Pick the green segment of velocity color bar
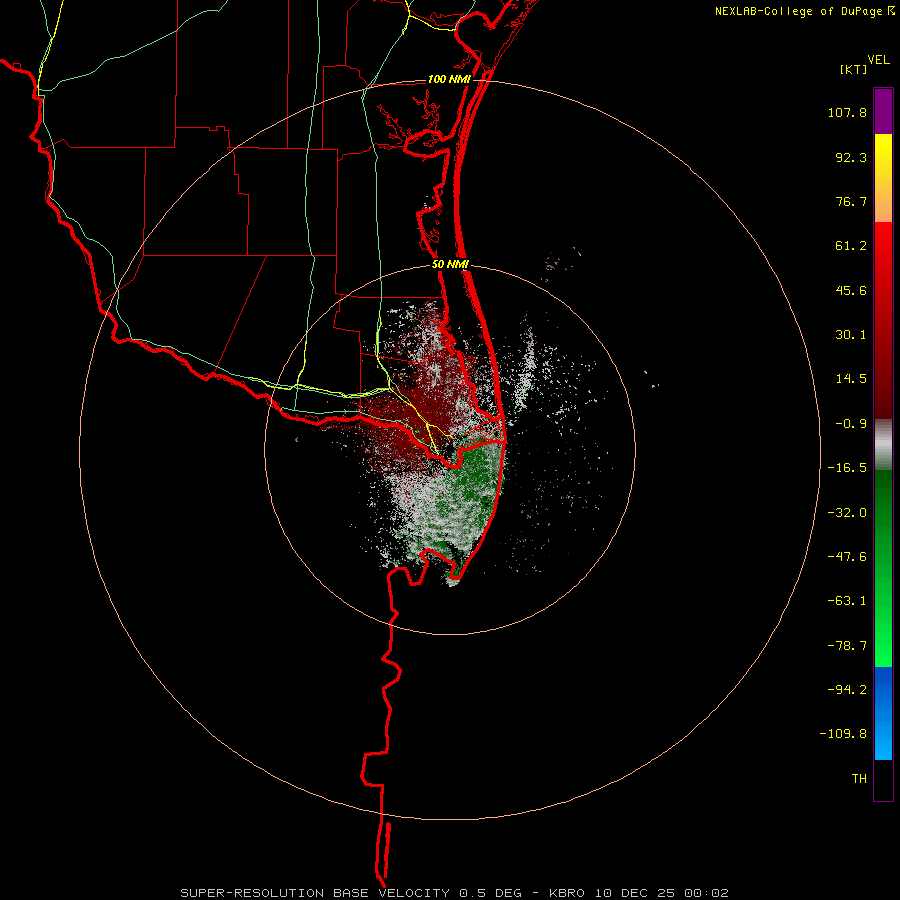900x900 pixels. coord(883,568)
